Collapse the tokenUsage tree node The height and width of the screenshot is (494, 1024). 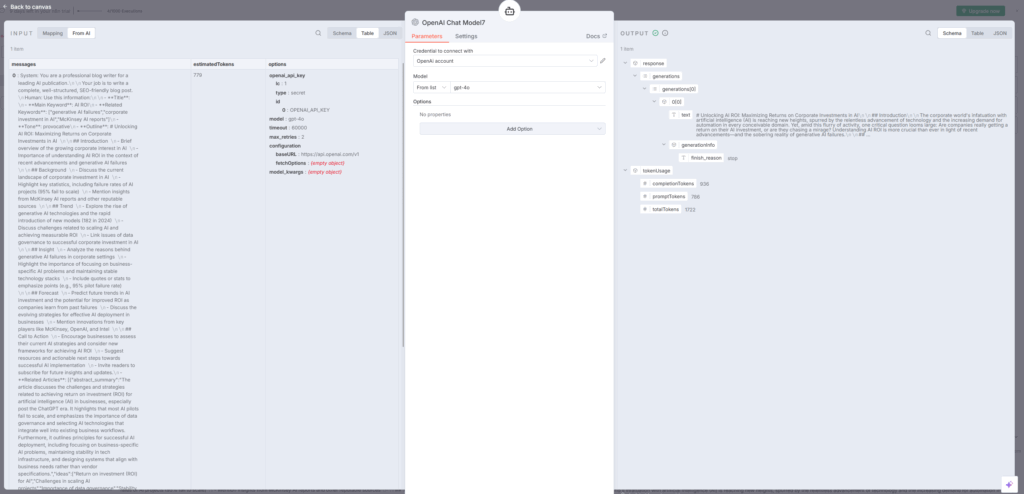pyautogui.click(x=623, y=170)
